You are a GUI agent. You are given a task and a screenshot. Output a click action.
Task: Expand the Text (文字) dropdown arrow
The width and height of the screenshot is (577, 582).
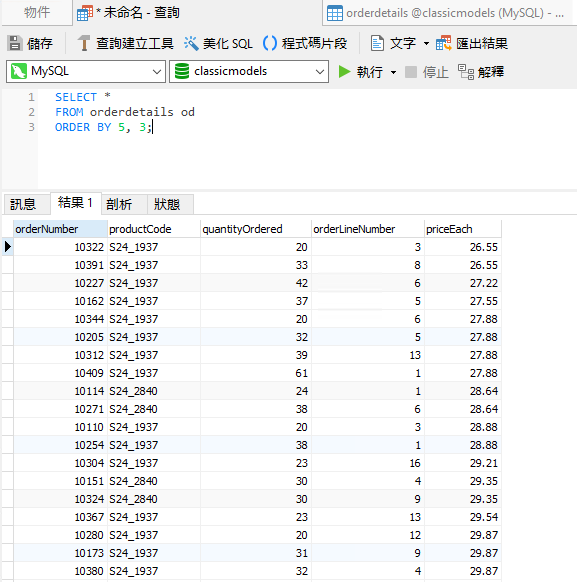click(x=426, y=44)
